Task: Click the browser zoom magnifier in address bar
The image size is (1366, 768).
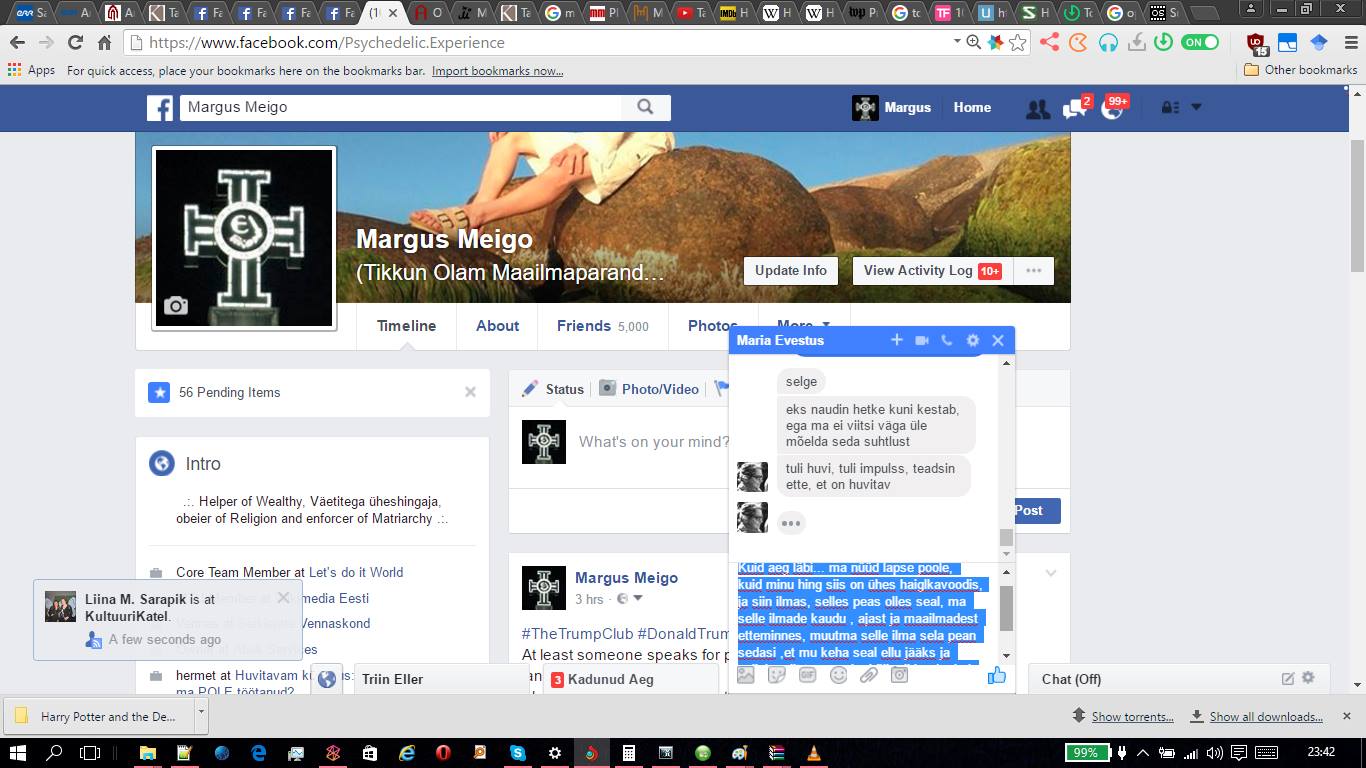Action: click(x=974, y=42)
